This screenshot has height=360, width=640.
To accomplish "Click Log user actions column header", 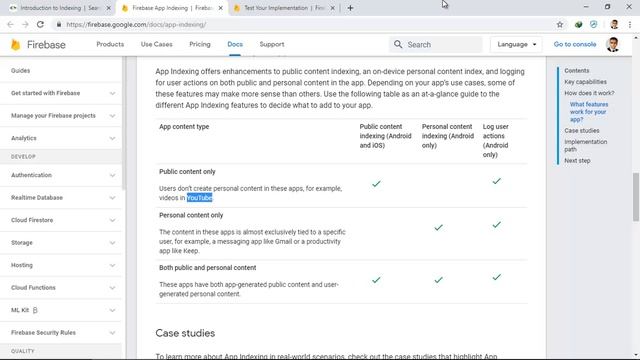I will coord(496,140).
